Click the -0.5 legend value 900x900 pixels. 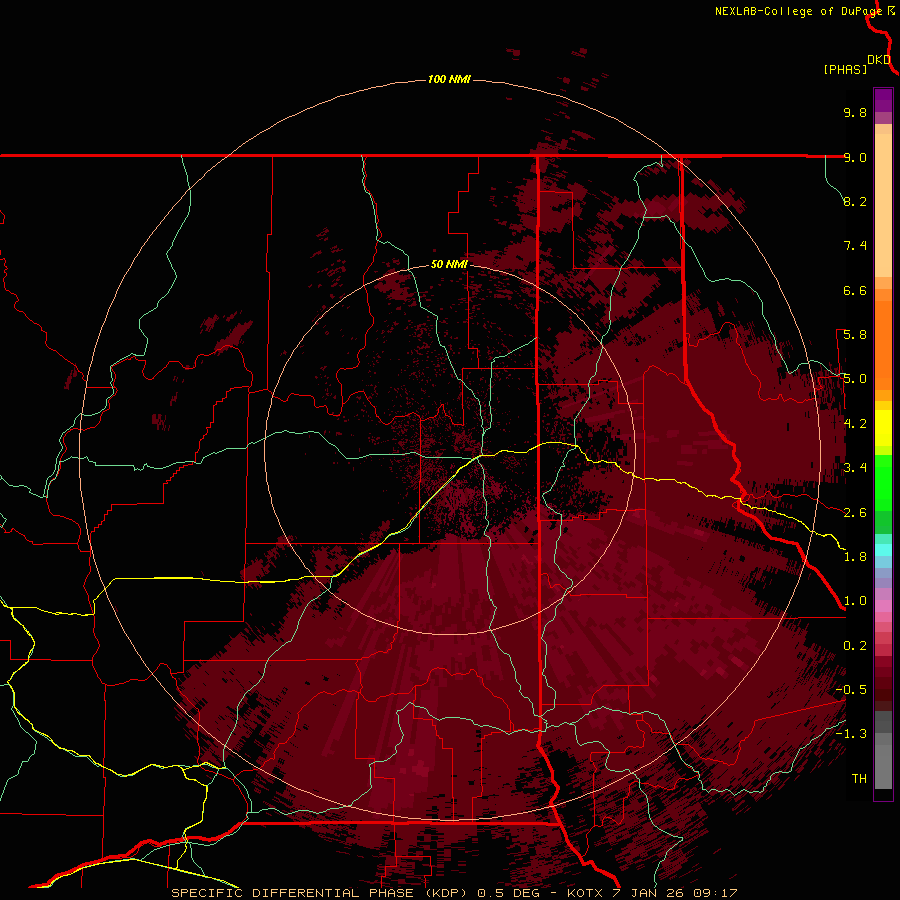851,690
